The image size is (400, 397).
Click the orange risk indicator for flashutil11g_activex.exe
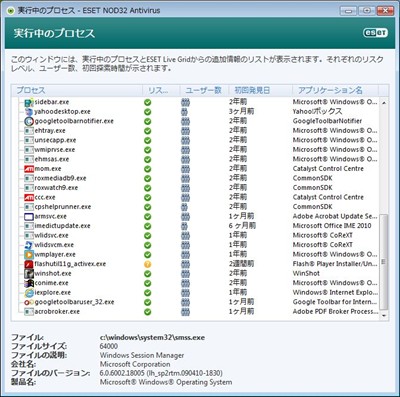click(147, 264)
